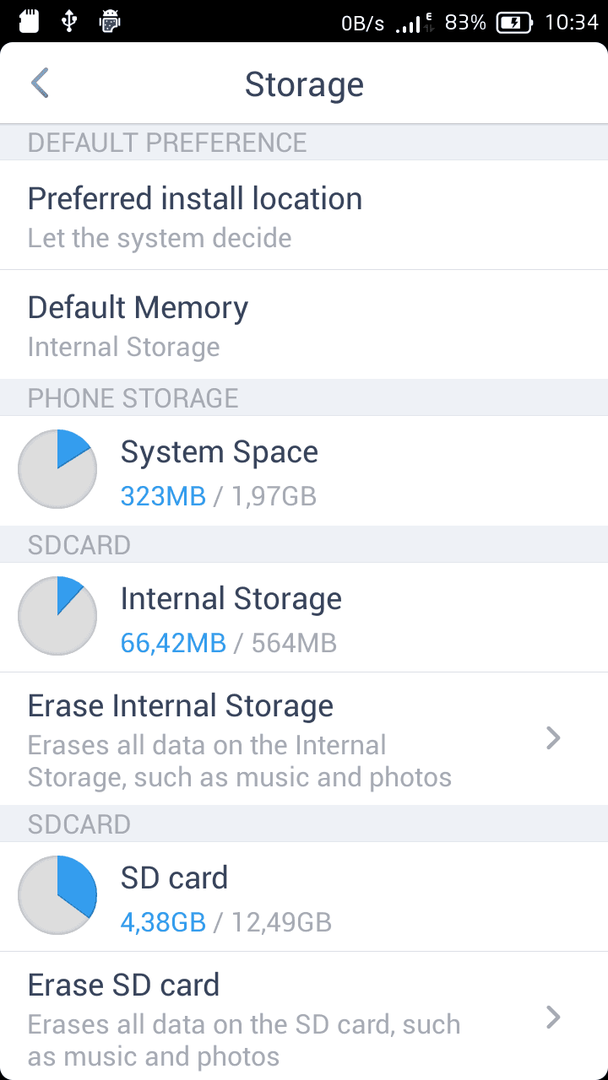608x1080 pixels.
Task: Open chevron next to Erase Internal Storage
Action: click(553, 739)
